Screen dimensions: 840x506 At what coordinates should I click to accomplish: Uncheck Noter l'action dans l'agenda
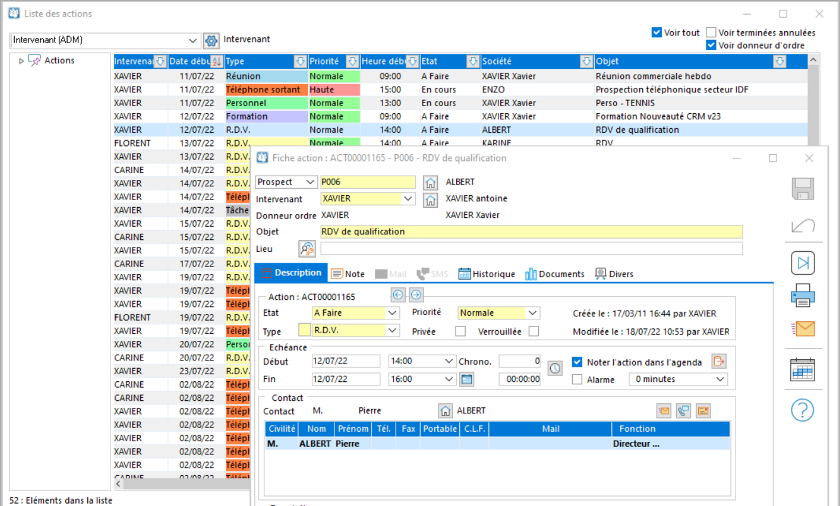(x=577, y=362)
